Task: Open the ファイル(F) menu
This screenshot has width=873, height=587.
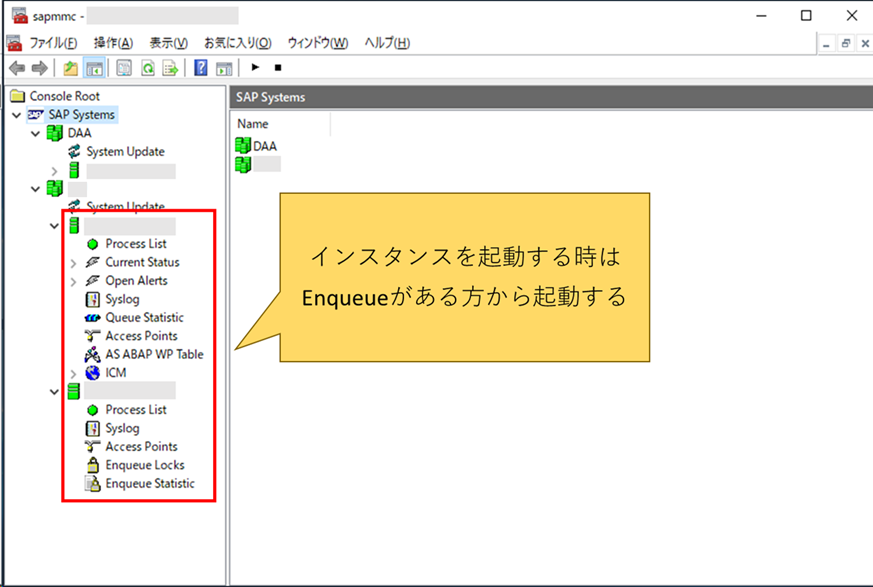Action: 53,43
